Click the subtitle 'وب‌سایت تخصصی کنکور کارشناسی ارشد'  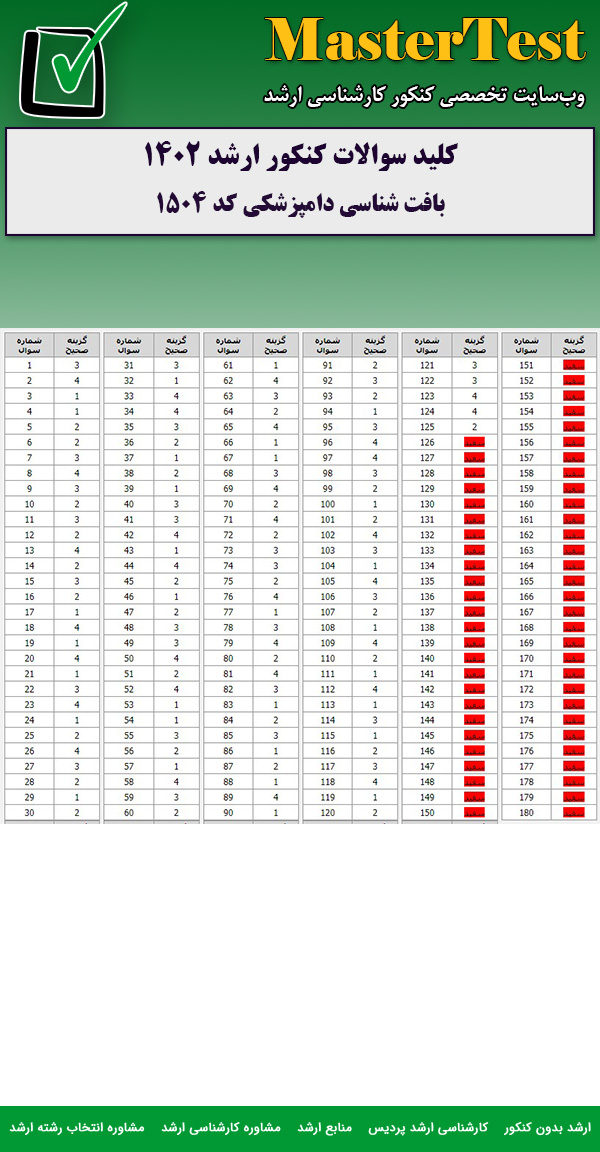tap(423, 95)
